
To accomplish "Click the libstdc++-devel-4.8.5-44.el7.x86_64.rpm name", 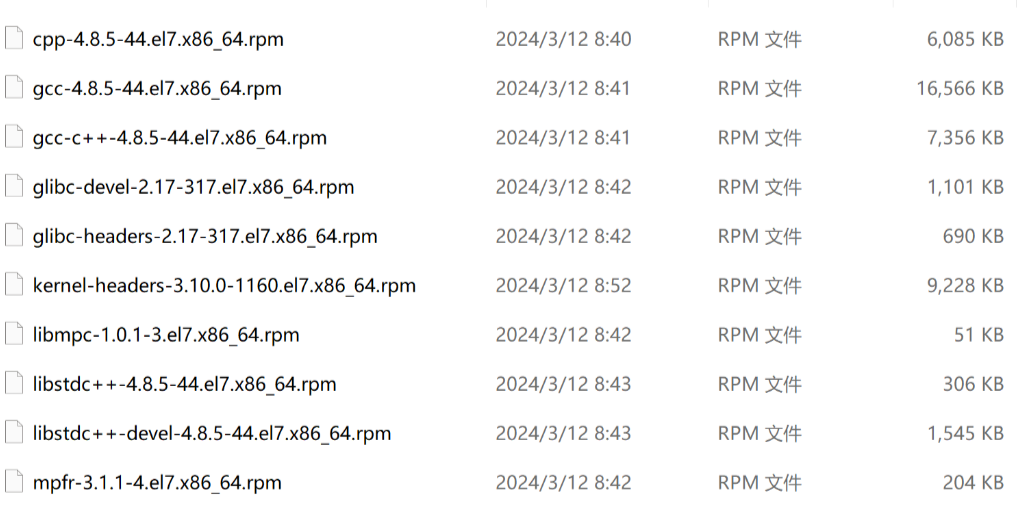I will point(212,434).
